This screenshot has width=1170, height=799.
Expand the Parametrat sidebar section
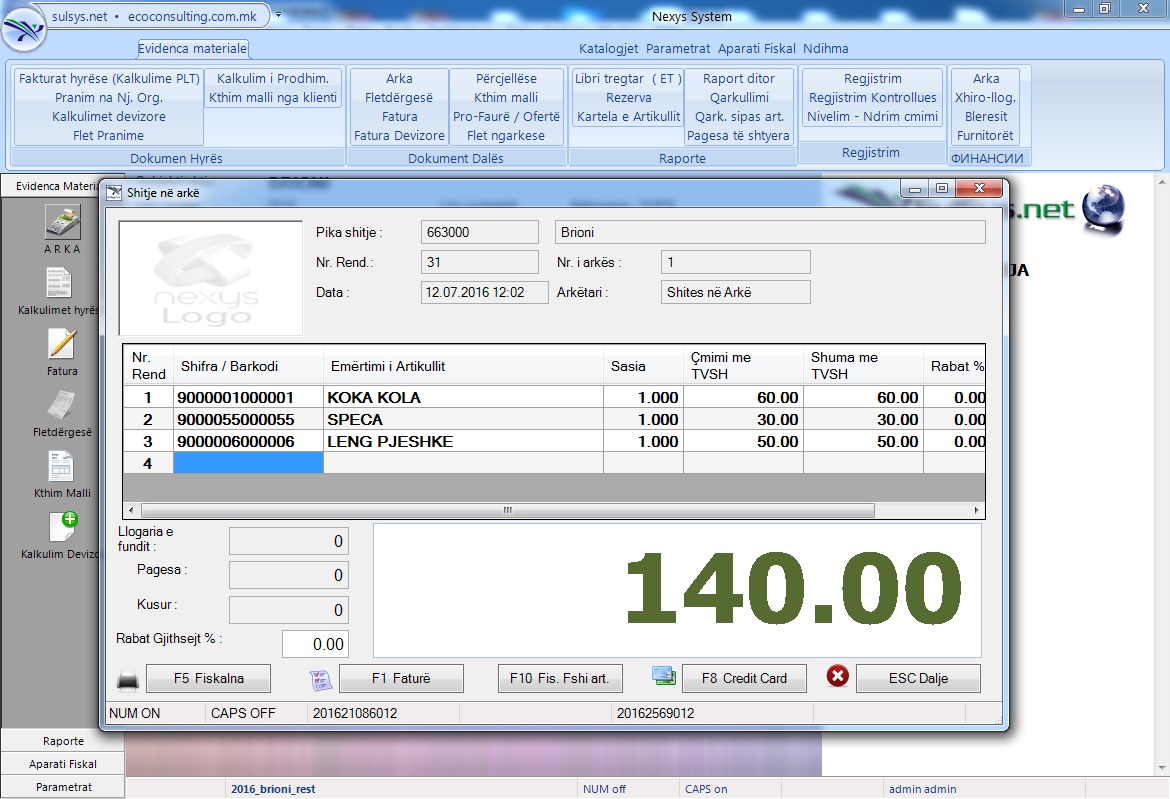click(63, 787)
